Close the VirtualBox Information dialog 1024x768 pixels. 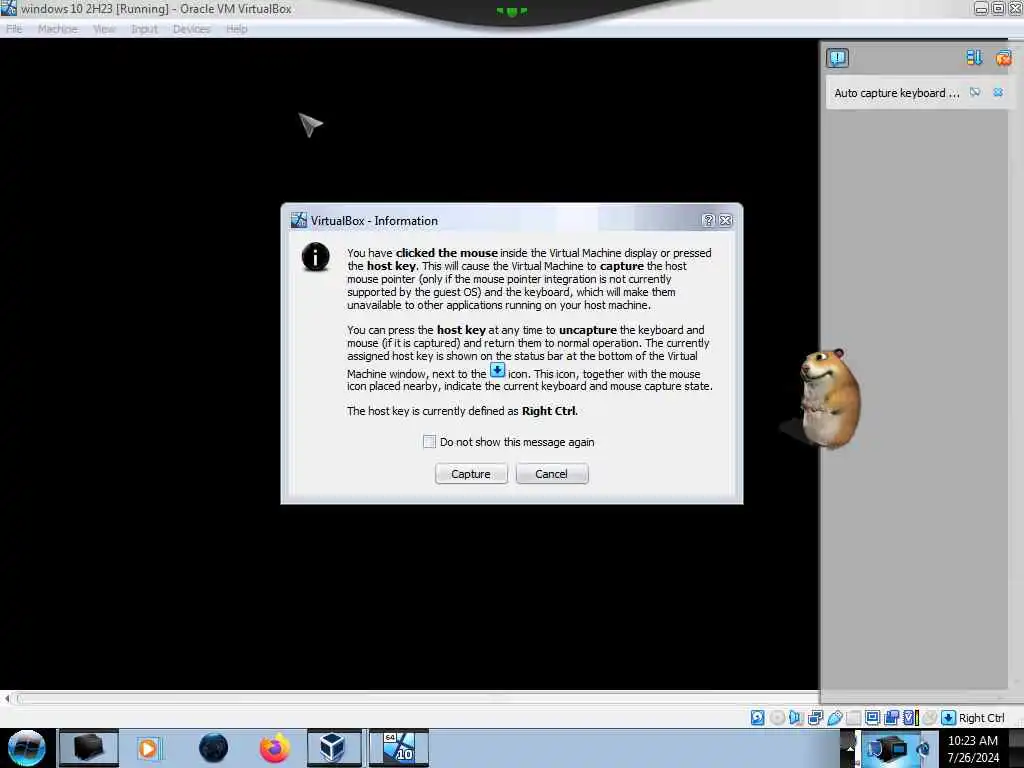(726, 220)
